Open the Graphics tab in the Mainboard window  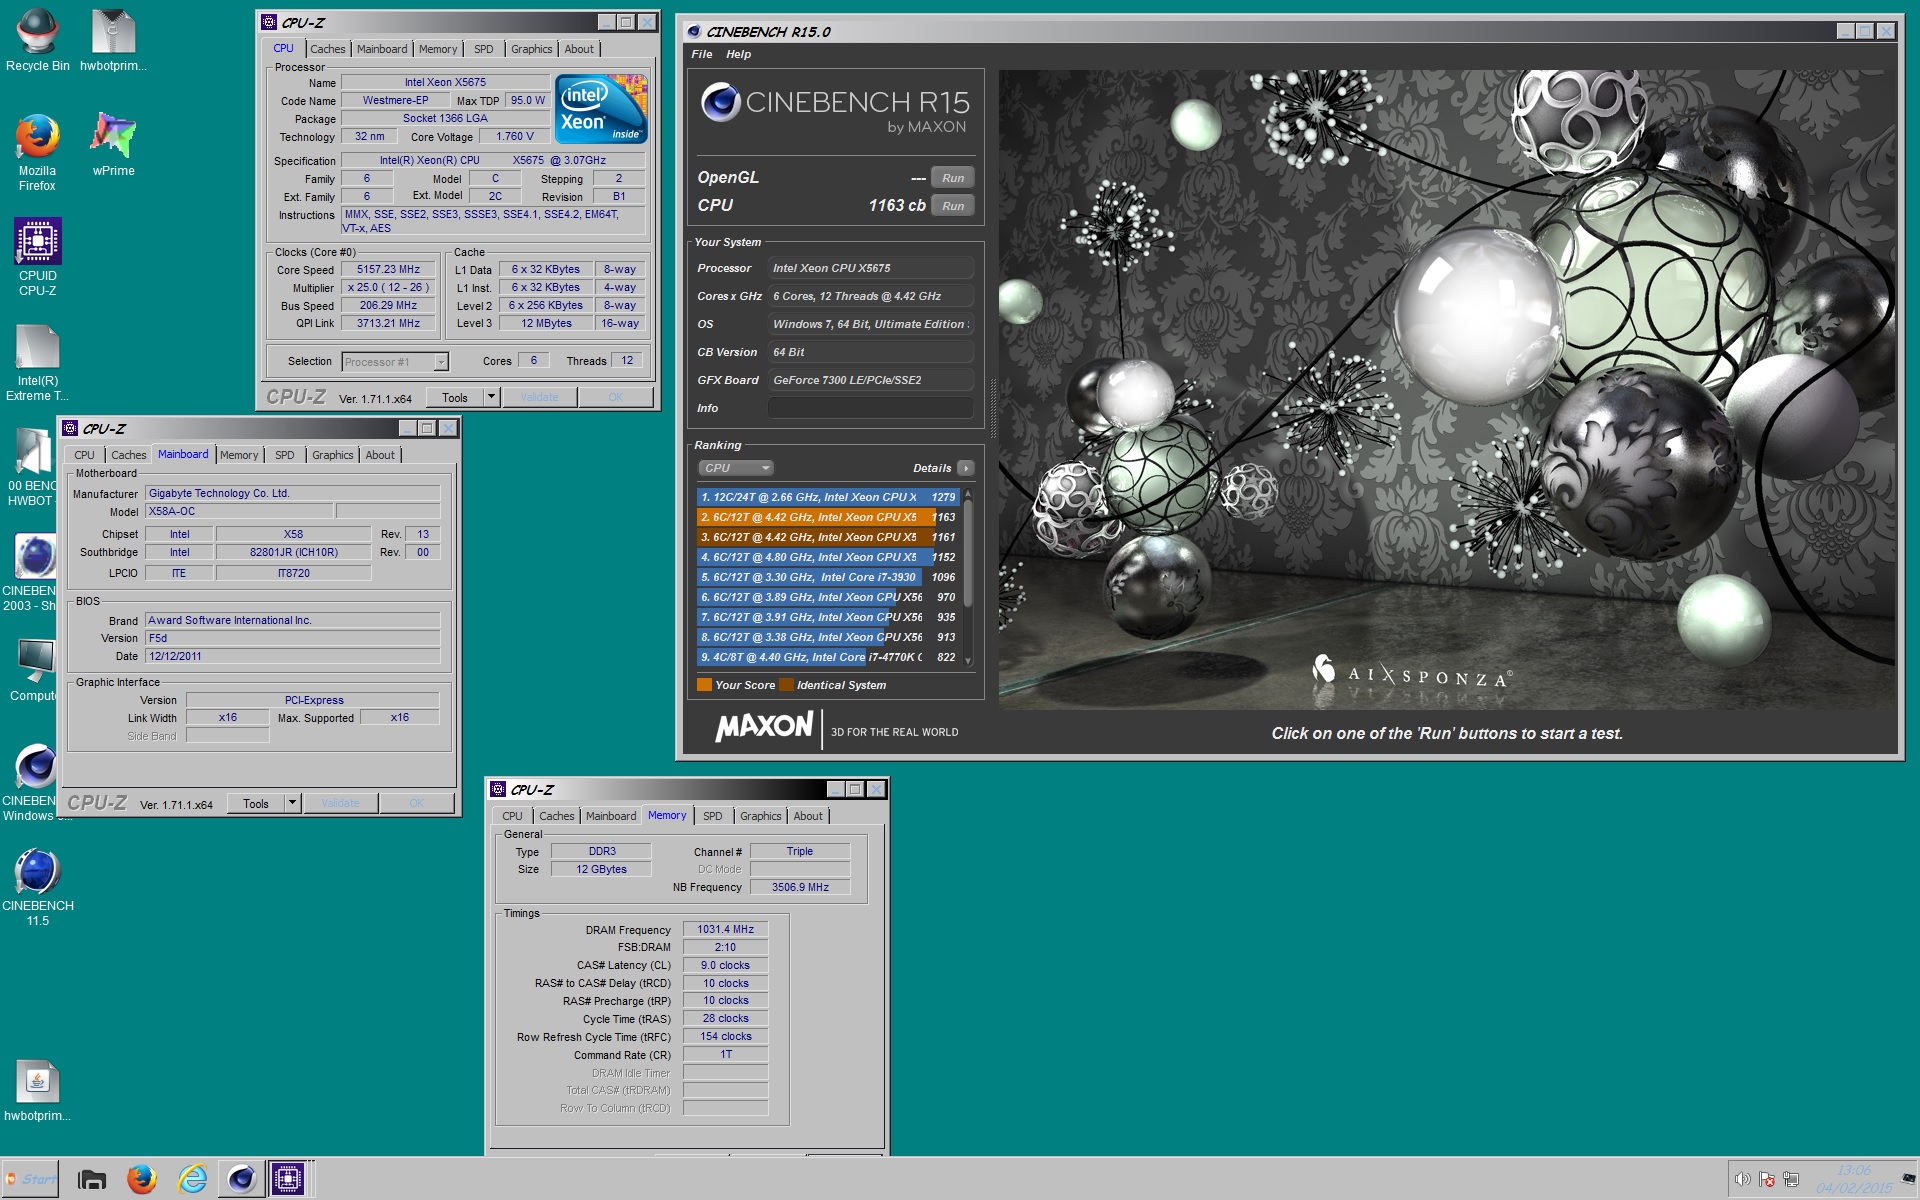click(333, 455)
